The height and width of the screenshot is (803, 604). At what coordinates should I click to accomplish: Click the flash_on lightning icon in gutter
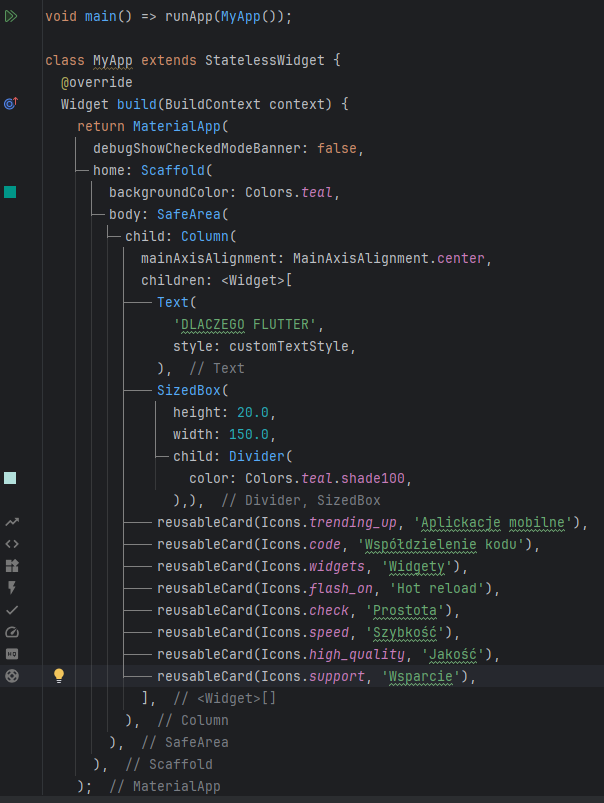point(11,588)
